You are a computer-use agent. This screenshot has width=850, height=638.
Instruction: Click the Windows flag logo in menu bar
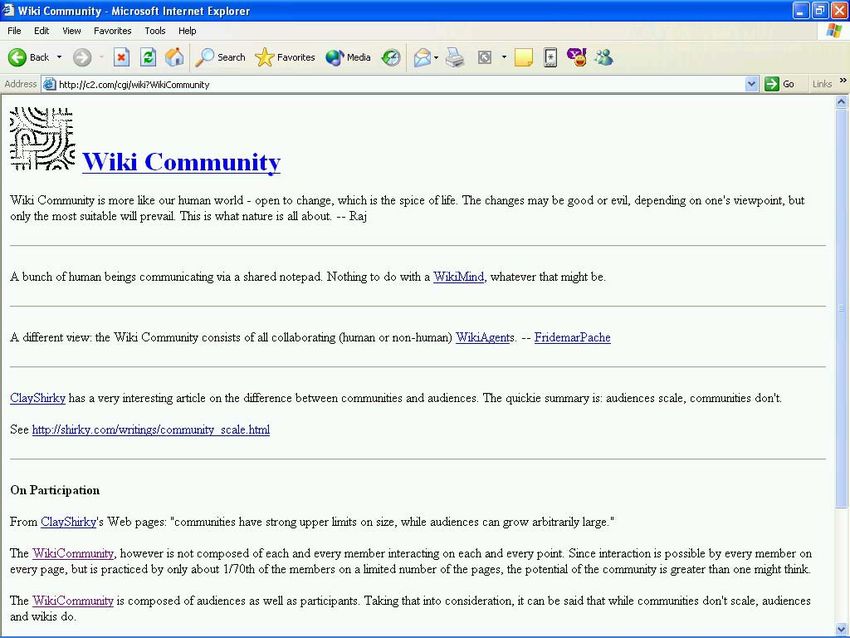(834, 30)
